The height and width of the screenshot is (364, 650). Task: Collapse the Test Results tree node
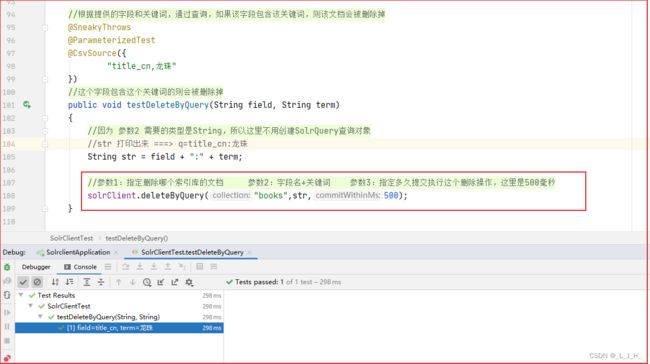[21, 295]
